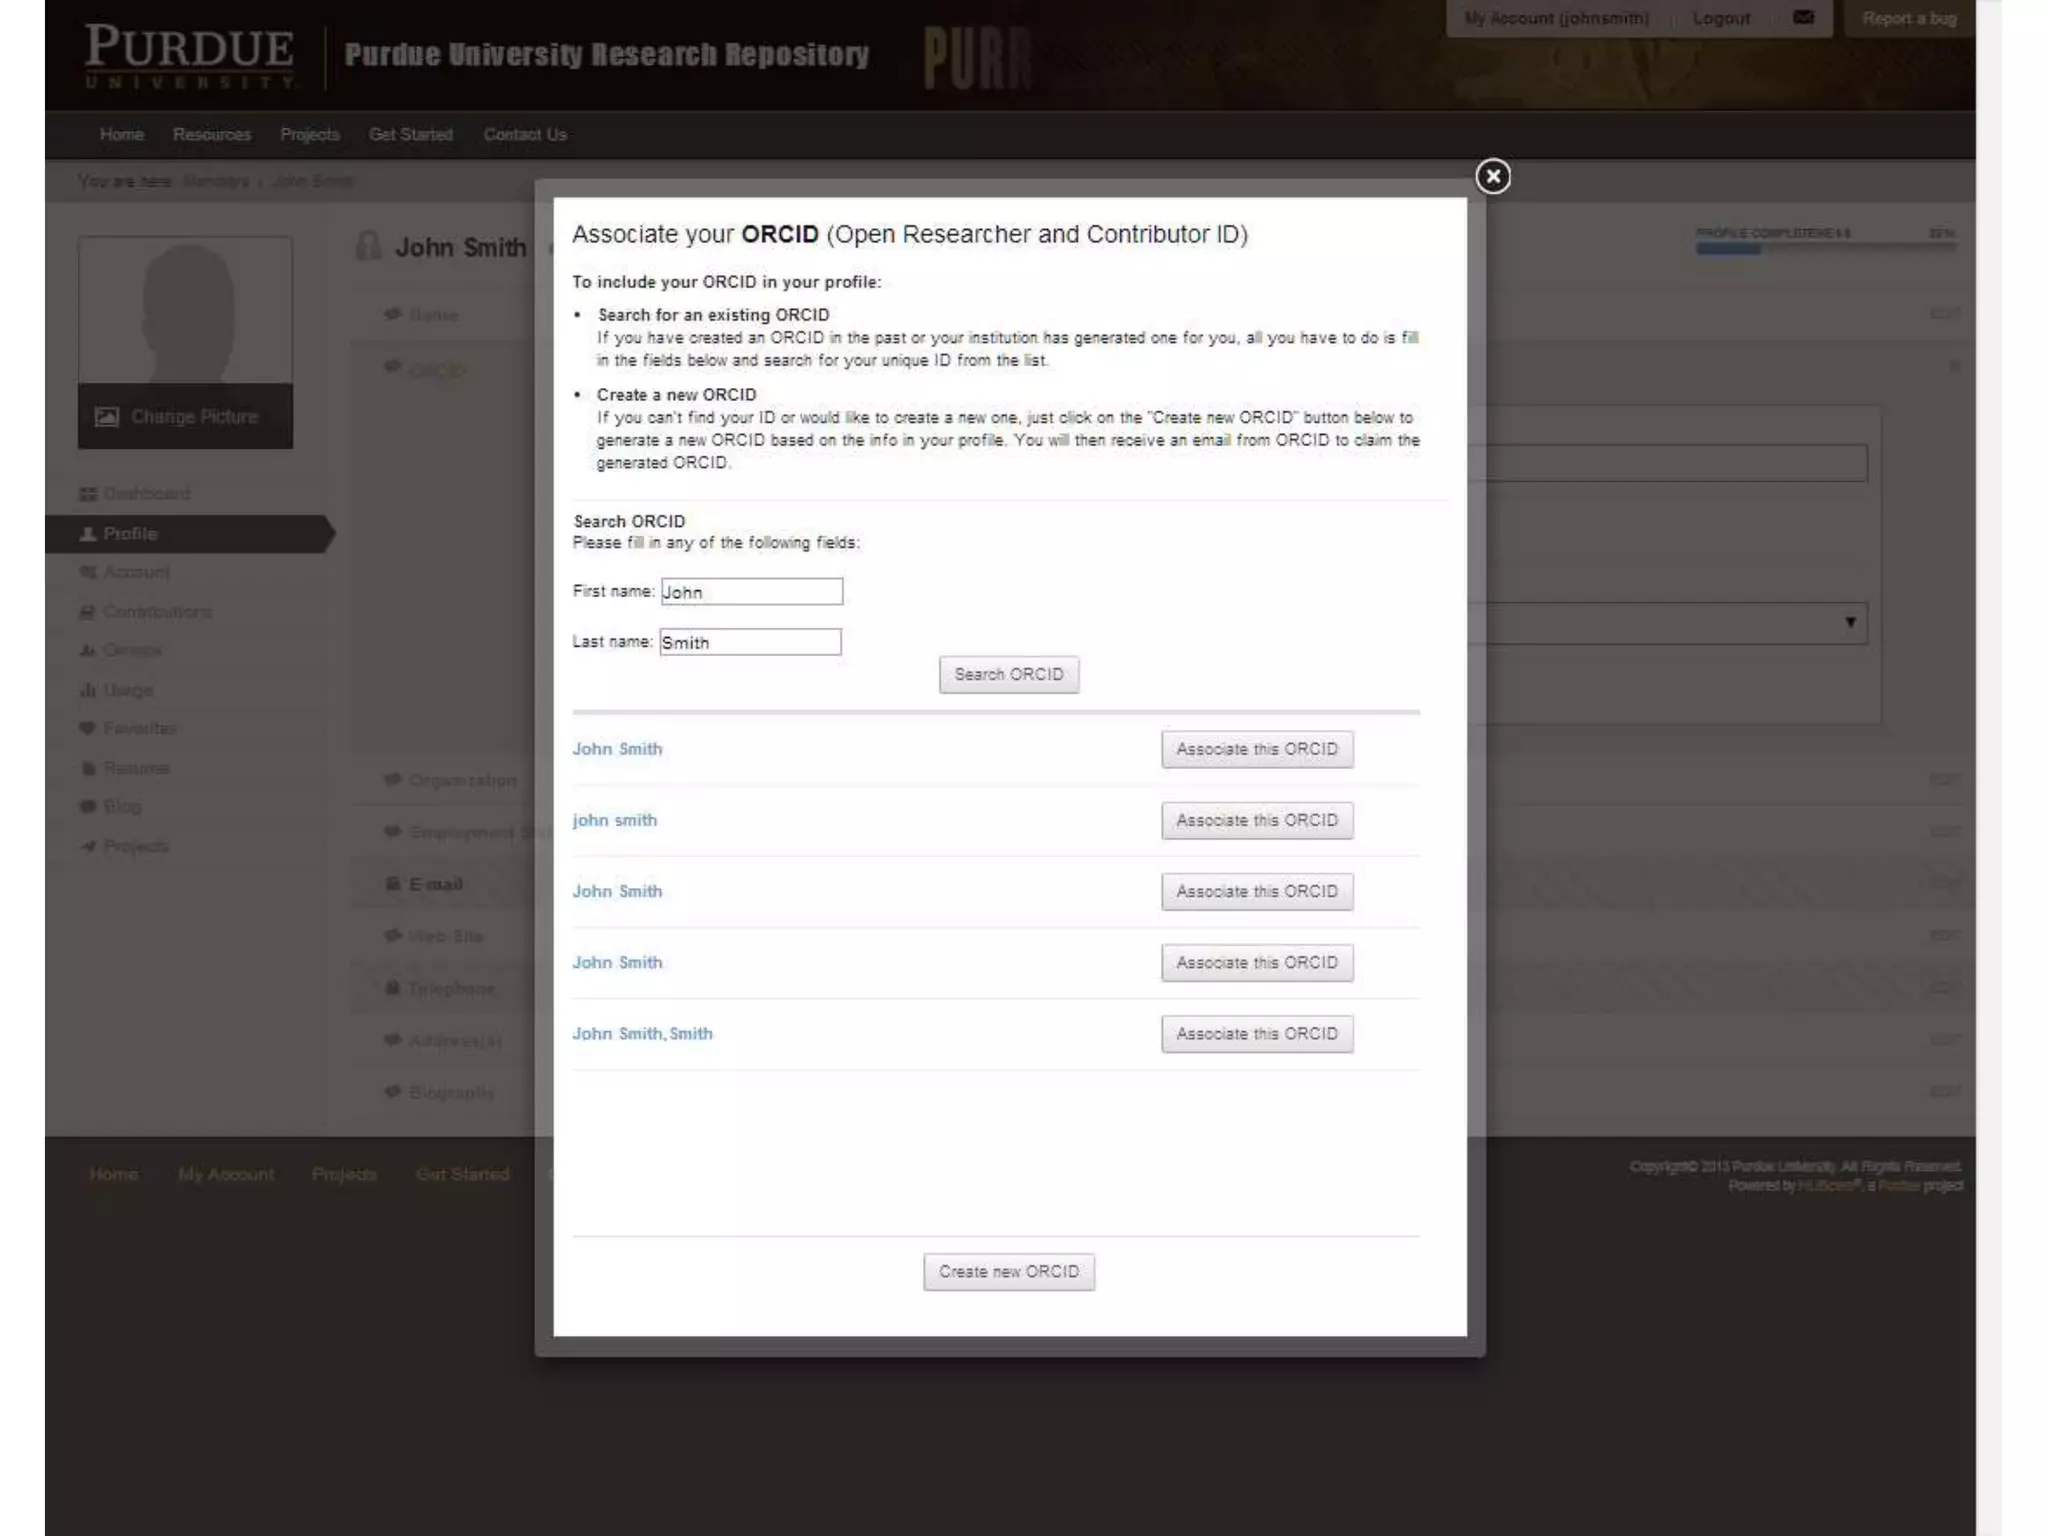Click the profile completeness progress bar
2048x1536 pixels.
coord(1825,249)
